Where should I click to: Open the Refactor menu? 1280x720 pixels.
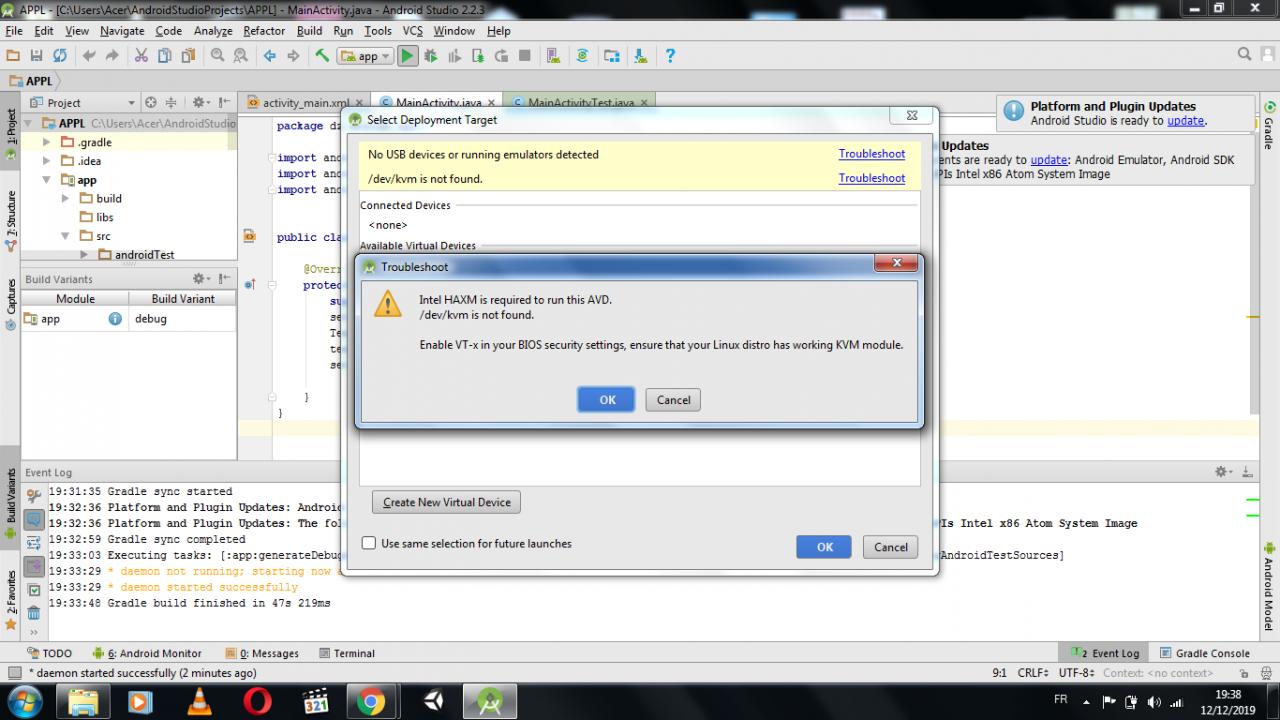[x=264, y=31]
